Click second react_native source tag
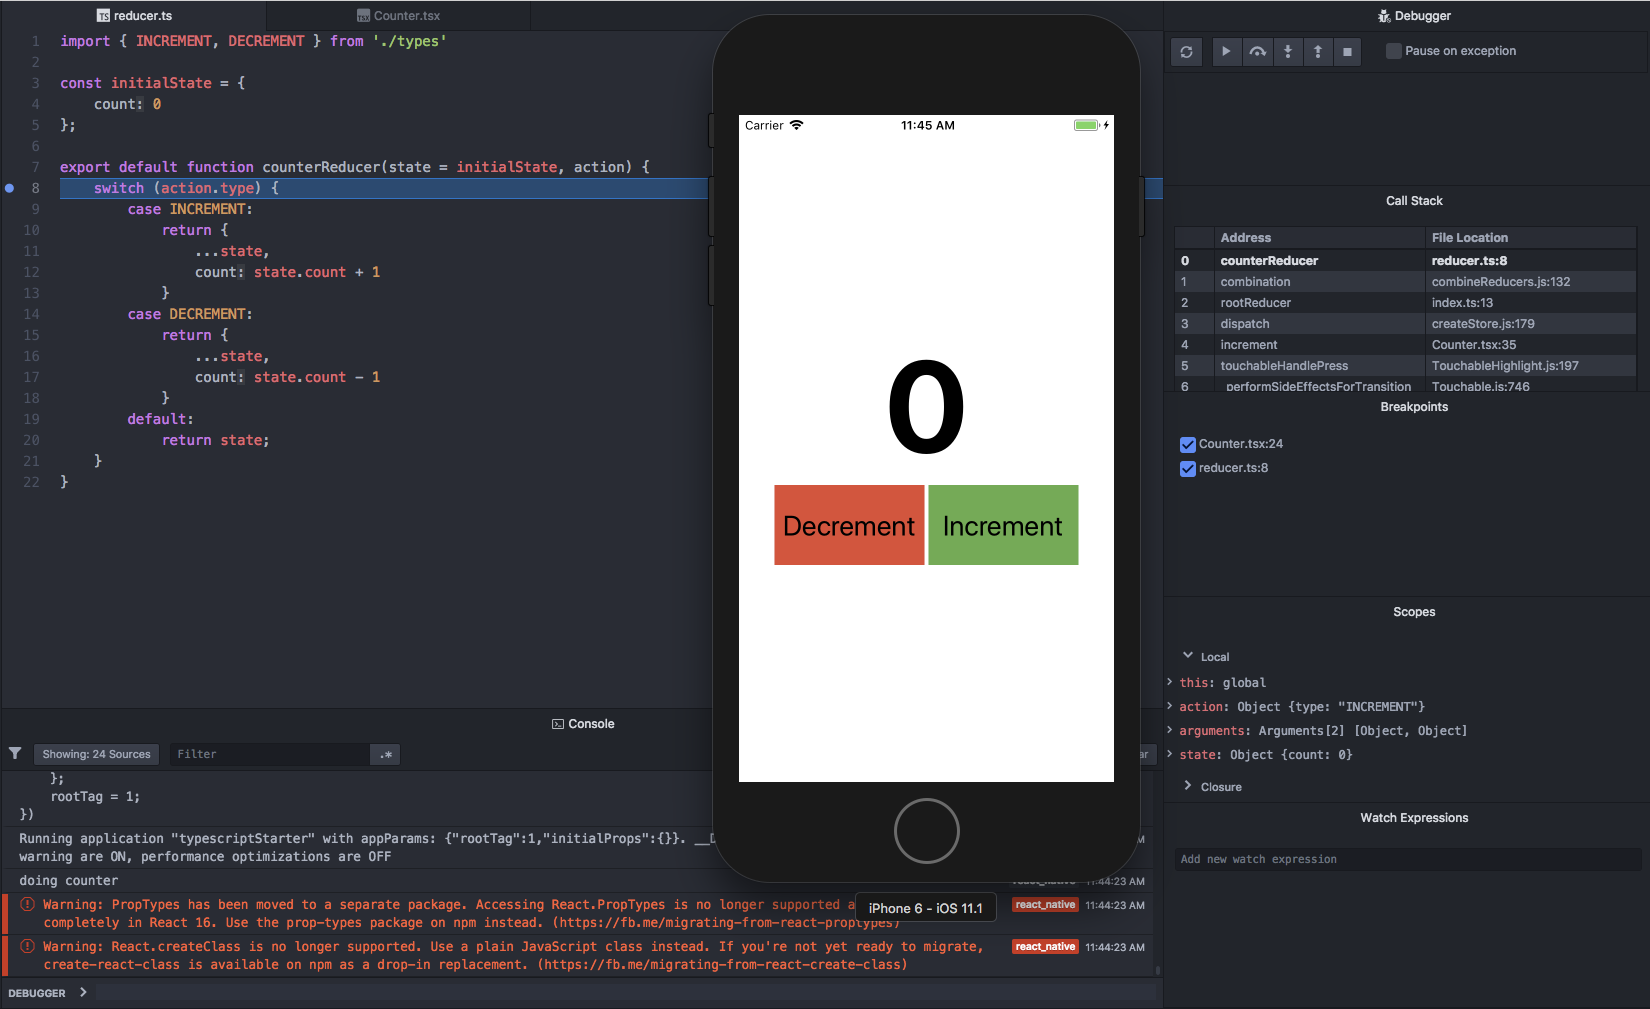Screen dimensions: 1650x1009 [1045, 947]
